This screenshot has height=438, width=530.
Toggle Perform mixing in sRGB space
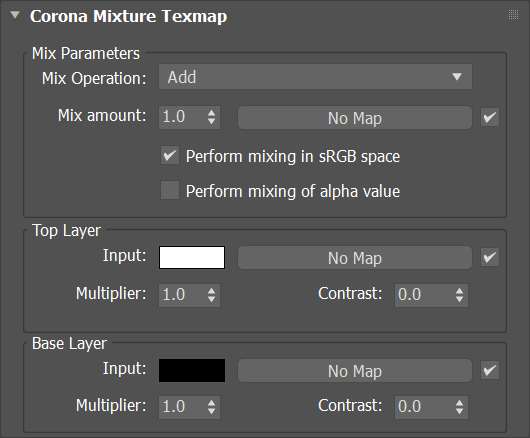[x=170, y=155]
